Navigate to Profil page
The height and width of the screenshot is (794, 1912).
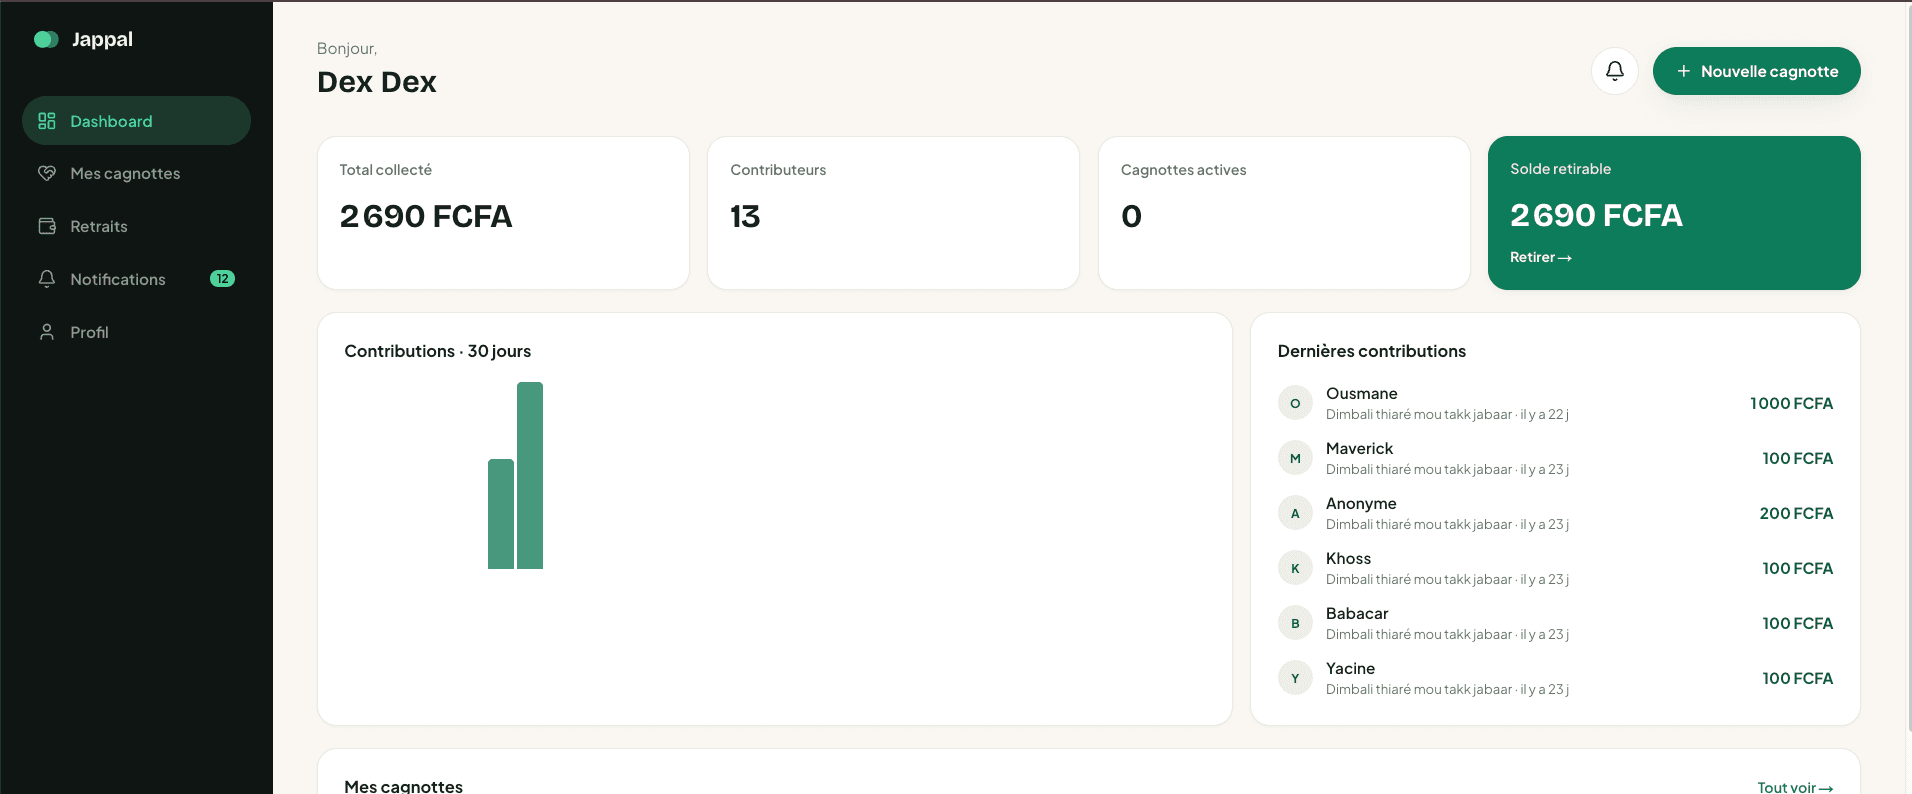coord(136,332)
